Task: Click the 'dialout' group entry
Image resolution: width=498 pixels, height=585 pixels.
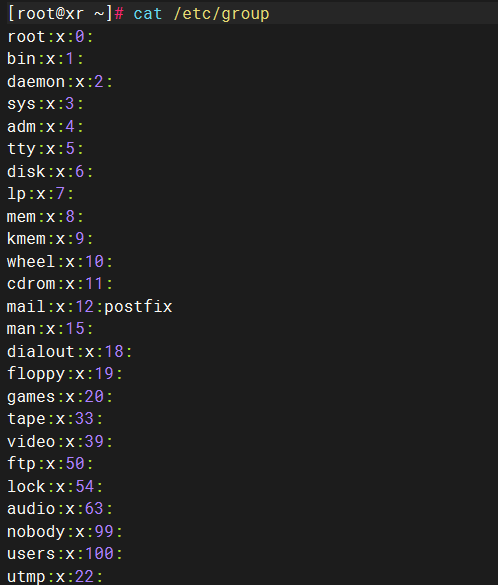Action: [x=70, y=351]
